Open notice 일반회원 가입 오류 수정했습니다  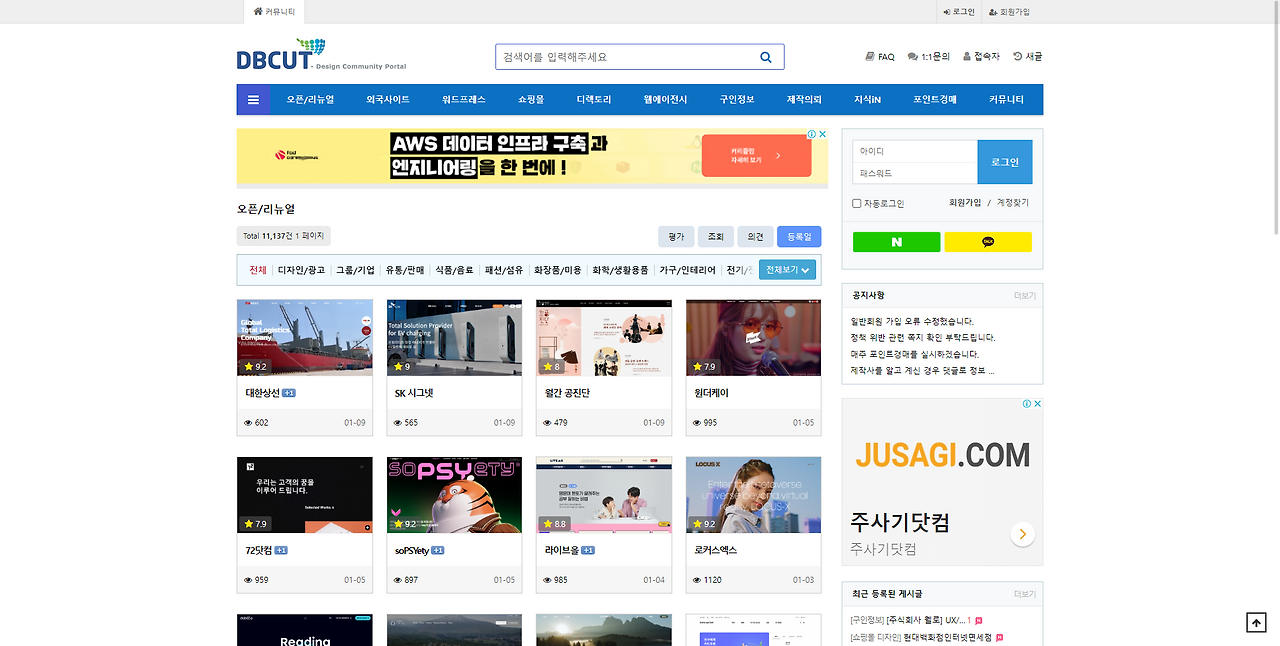912,322
